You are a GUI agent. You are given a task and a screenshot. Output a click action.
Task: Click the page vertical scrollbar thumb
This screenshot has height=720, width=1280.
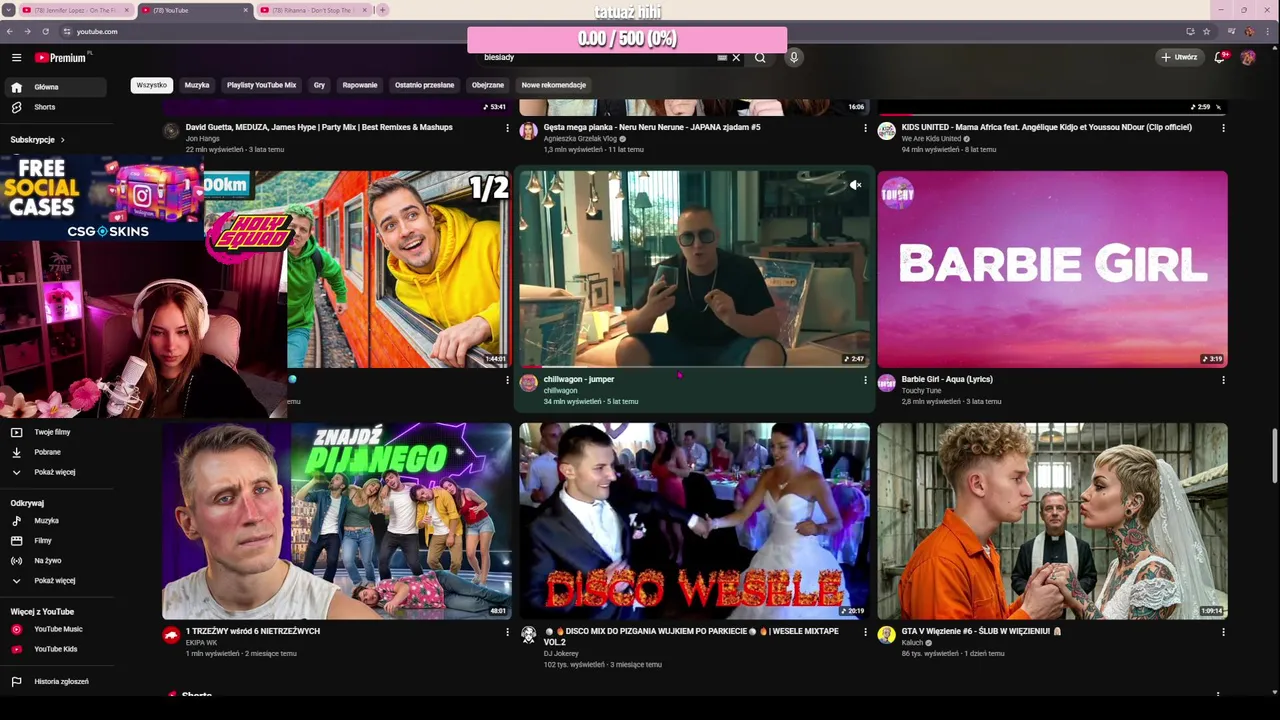[x=1274, y=456]
